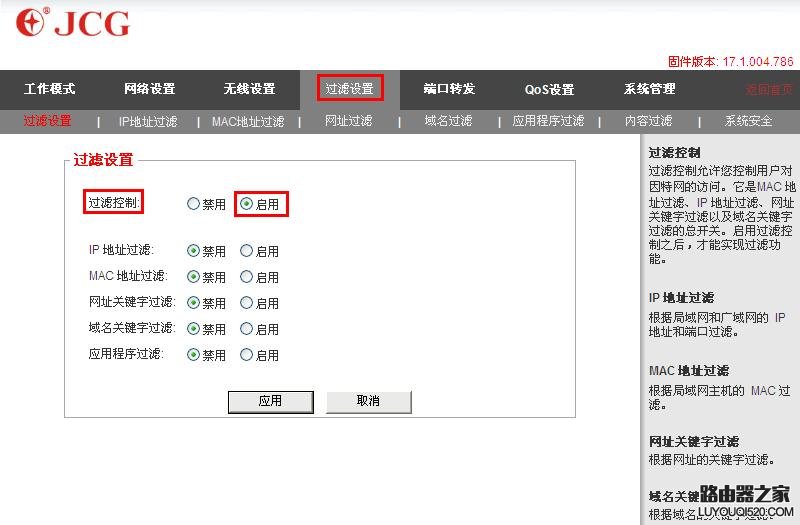The width and height of the screenshot is (800, 525).
Task: Set 过滤控制 to 启用
Action: pos(246,204)
